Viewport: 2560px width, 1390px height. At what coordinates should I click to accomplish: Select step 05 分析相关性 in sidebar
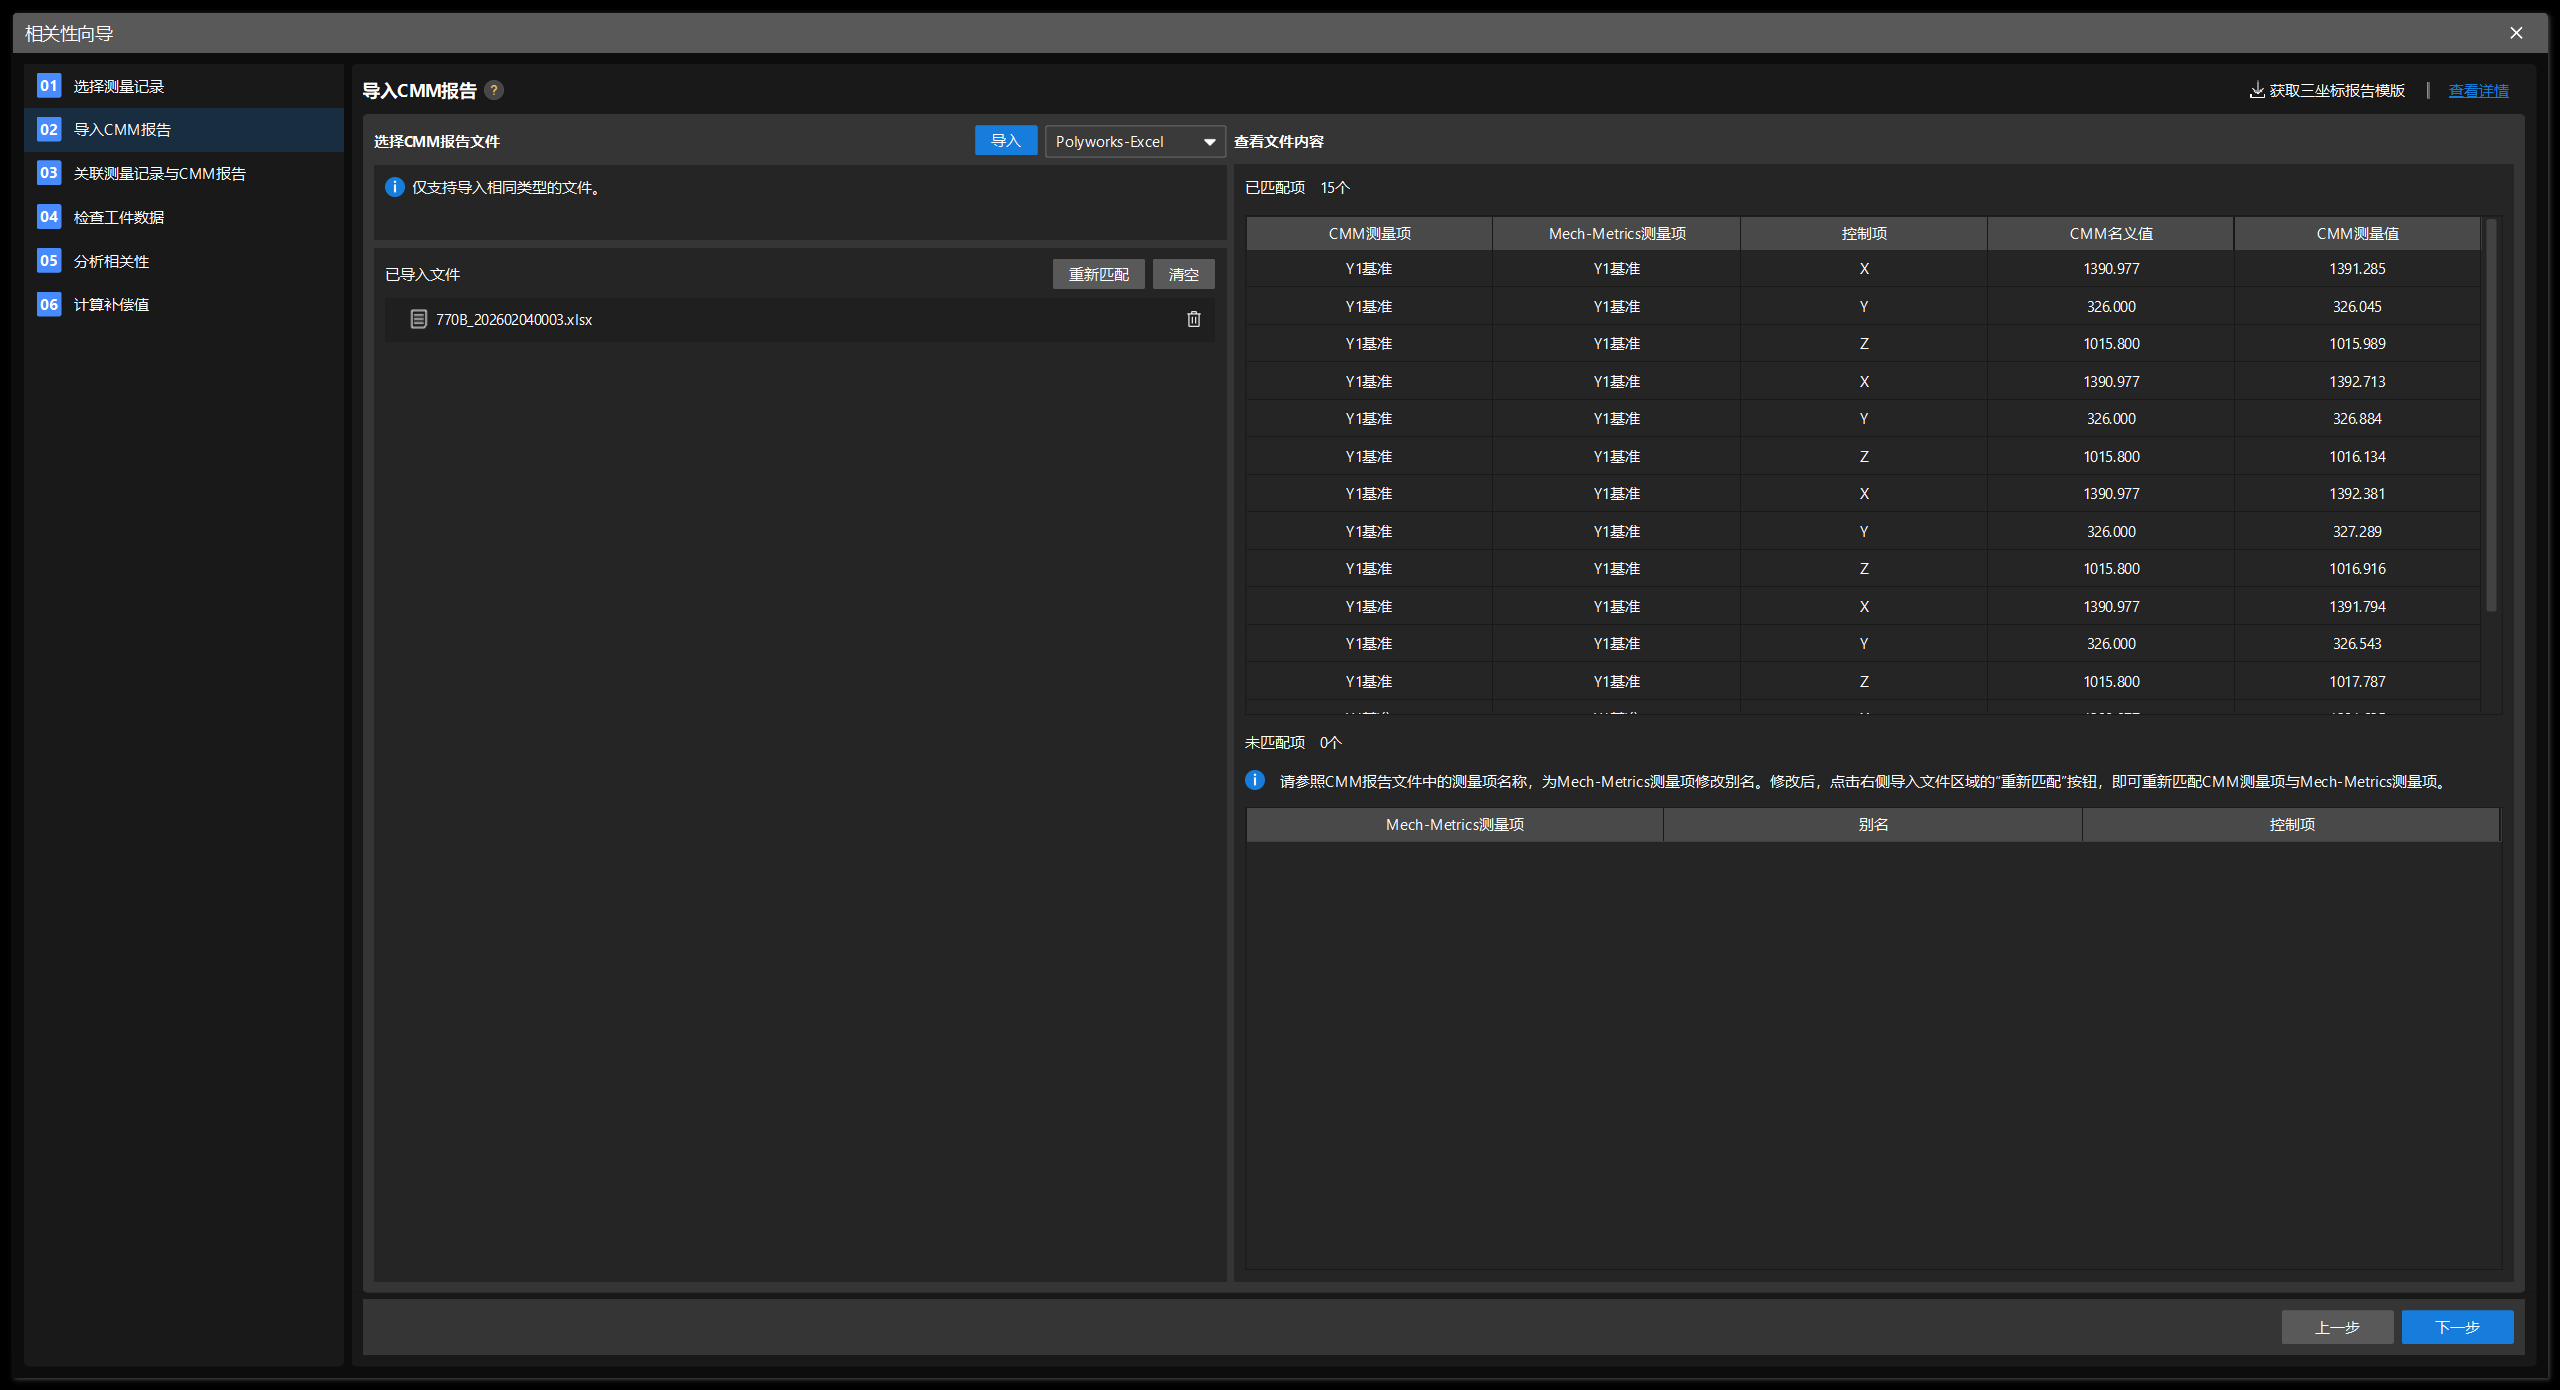[x=111, y=260]
